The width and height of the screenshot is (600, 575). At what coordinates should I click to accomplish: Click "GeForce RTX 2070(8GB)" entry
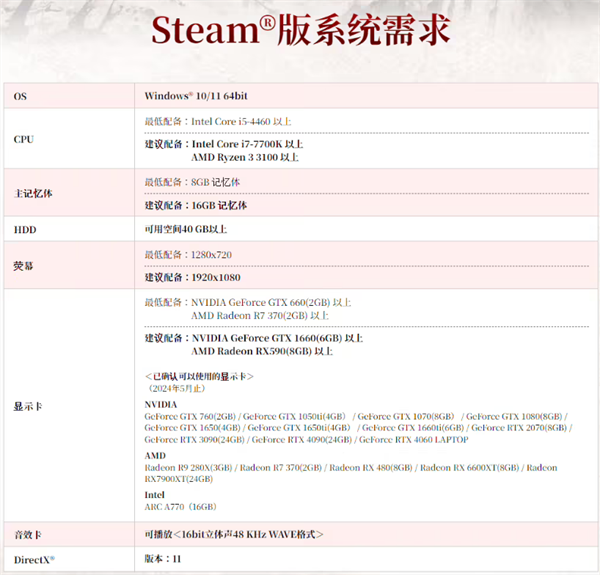(x=519, y=428)
